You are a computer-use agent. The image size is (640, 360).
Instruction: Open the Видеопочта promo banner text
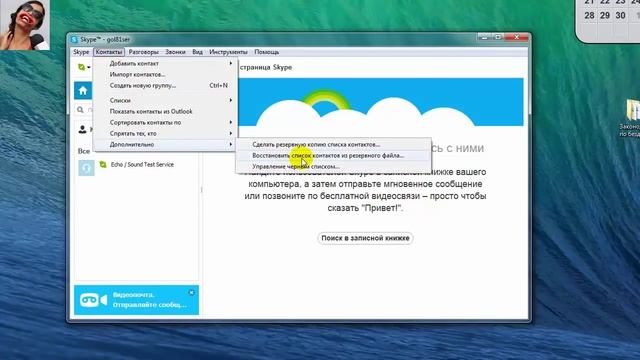point(149,300)
